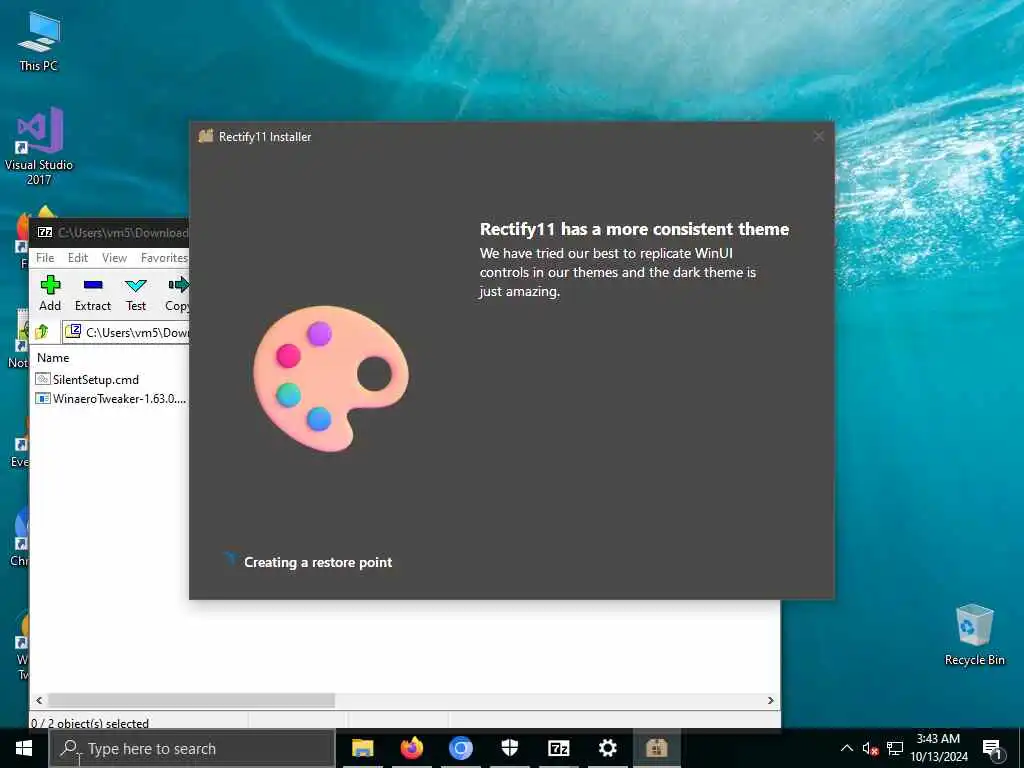Click the Copy arrow icon in 7-Zip
The image size is (1024, 768).
[178, 285]
